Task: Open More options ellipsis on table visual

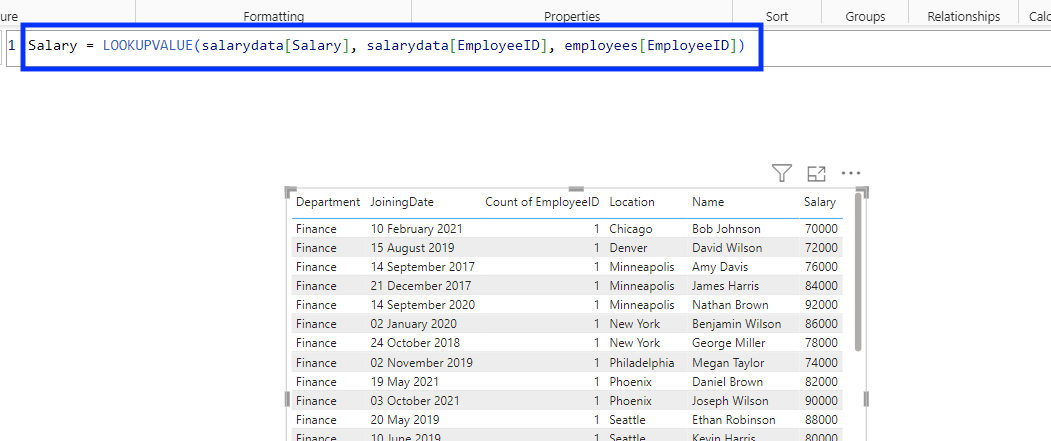Action: point(851,173)
